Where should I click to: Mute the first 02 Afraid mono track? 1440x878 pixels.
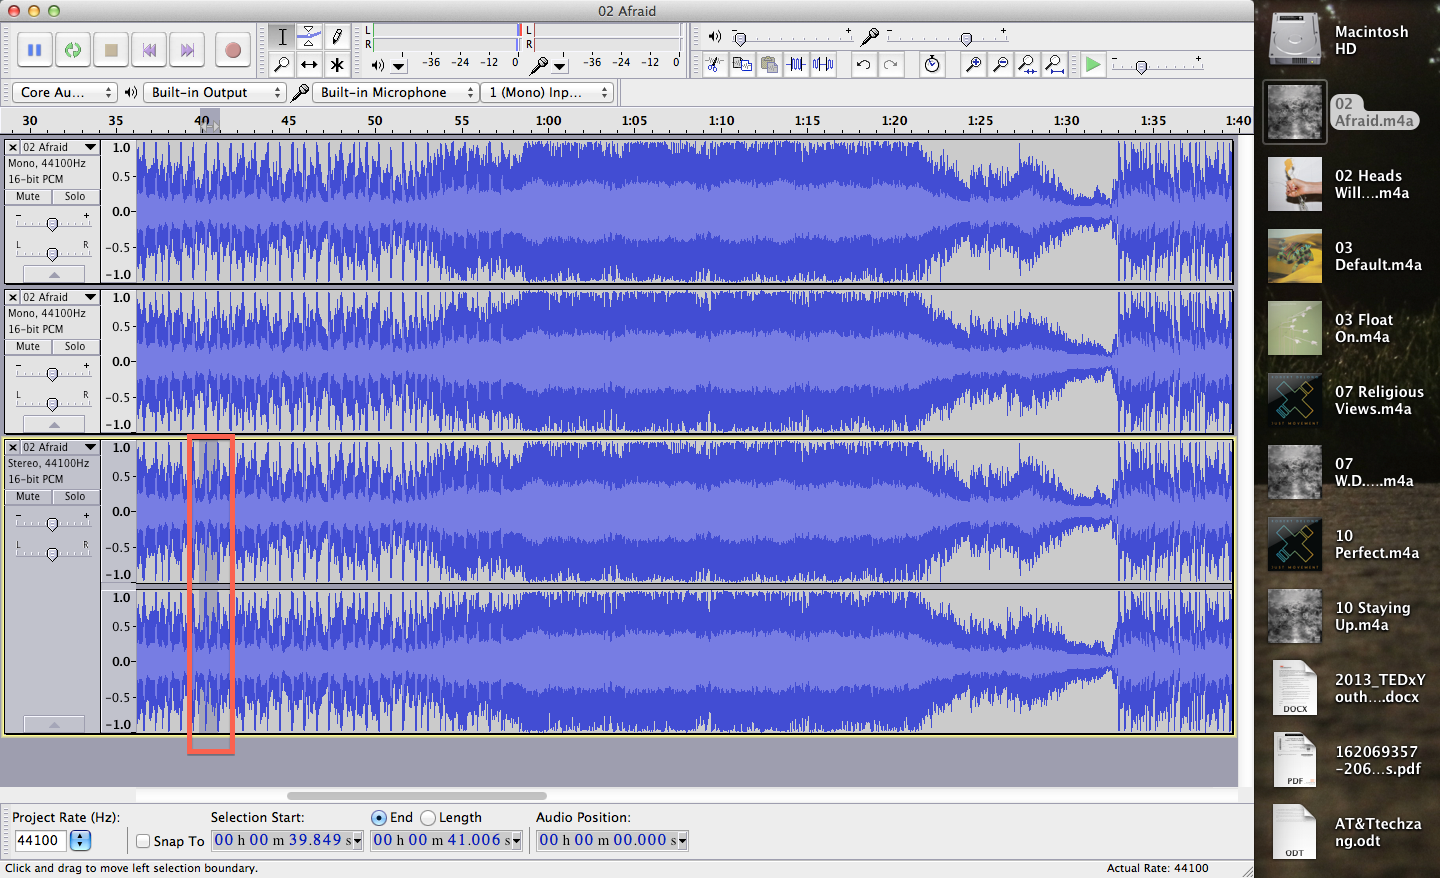[x=26, y=196]
